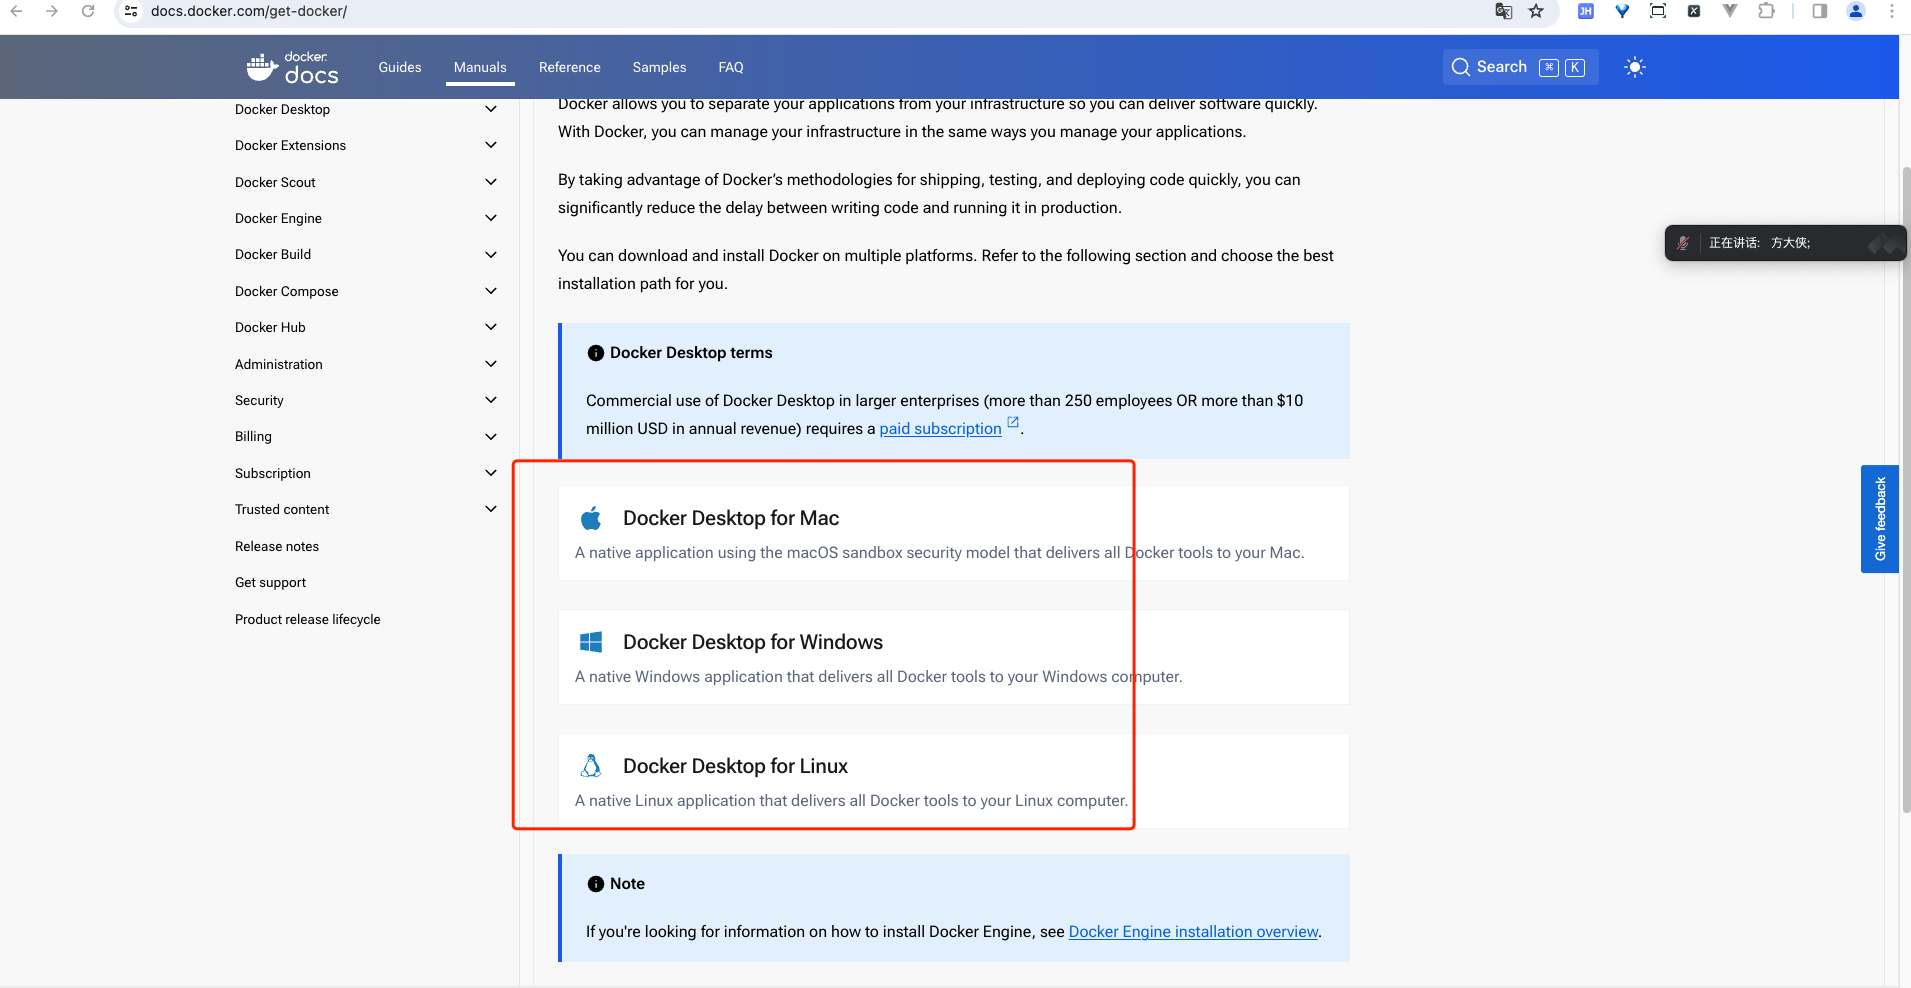
Task: Click the browser back arrow
Action: 16,11
